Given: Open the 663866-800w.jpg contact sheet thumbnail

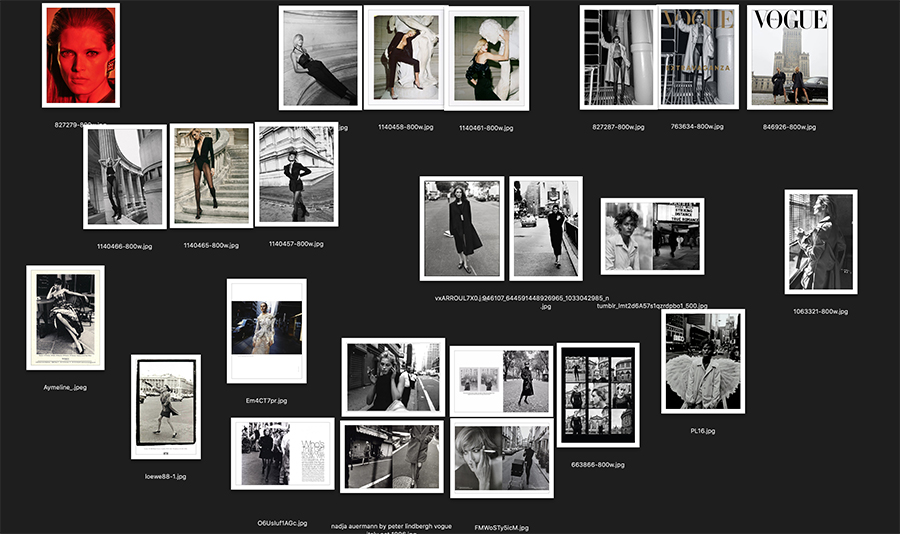Looking at the screenshot, I should point(598,395).
